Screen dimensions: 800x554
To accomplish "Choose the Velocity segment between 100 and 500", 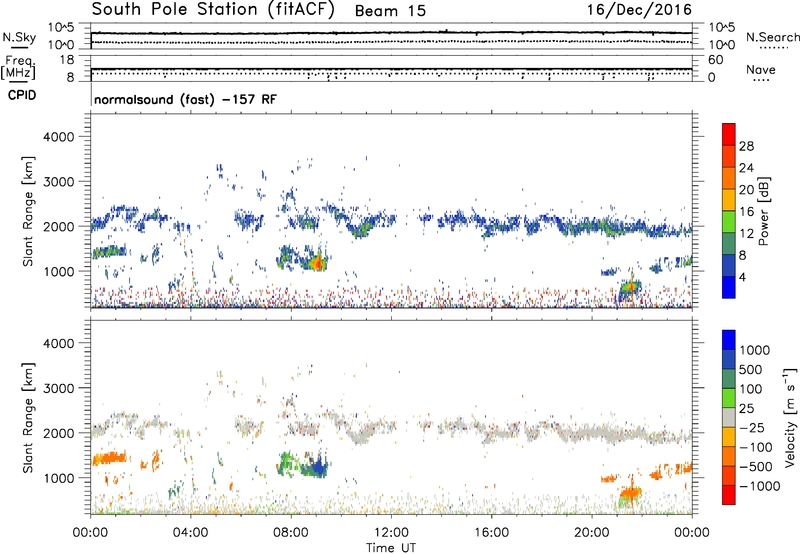I will pos(729,379).
